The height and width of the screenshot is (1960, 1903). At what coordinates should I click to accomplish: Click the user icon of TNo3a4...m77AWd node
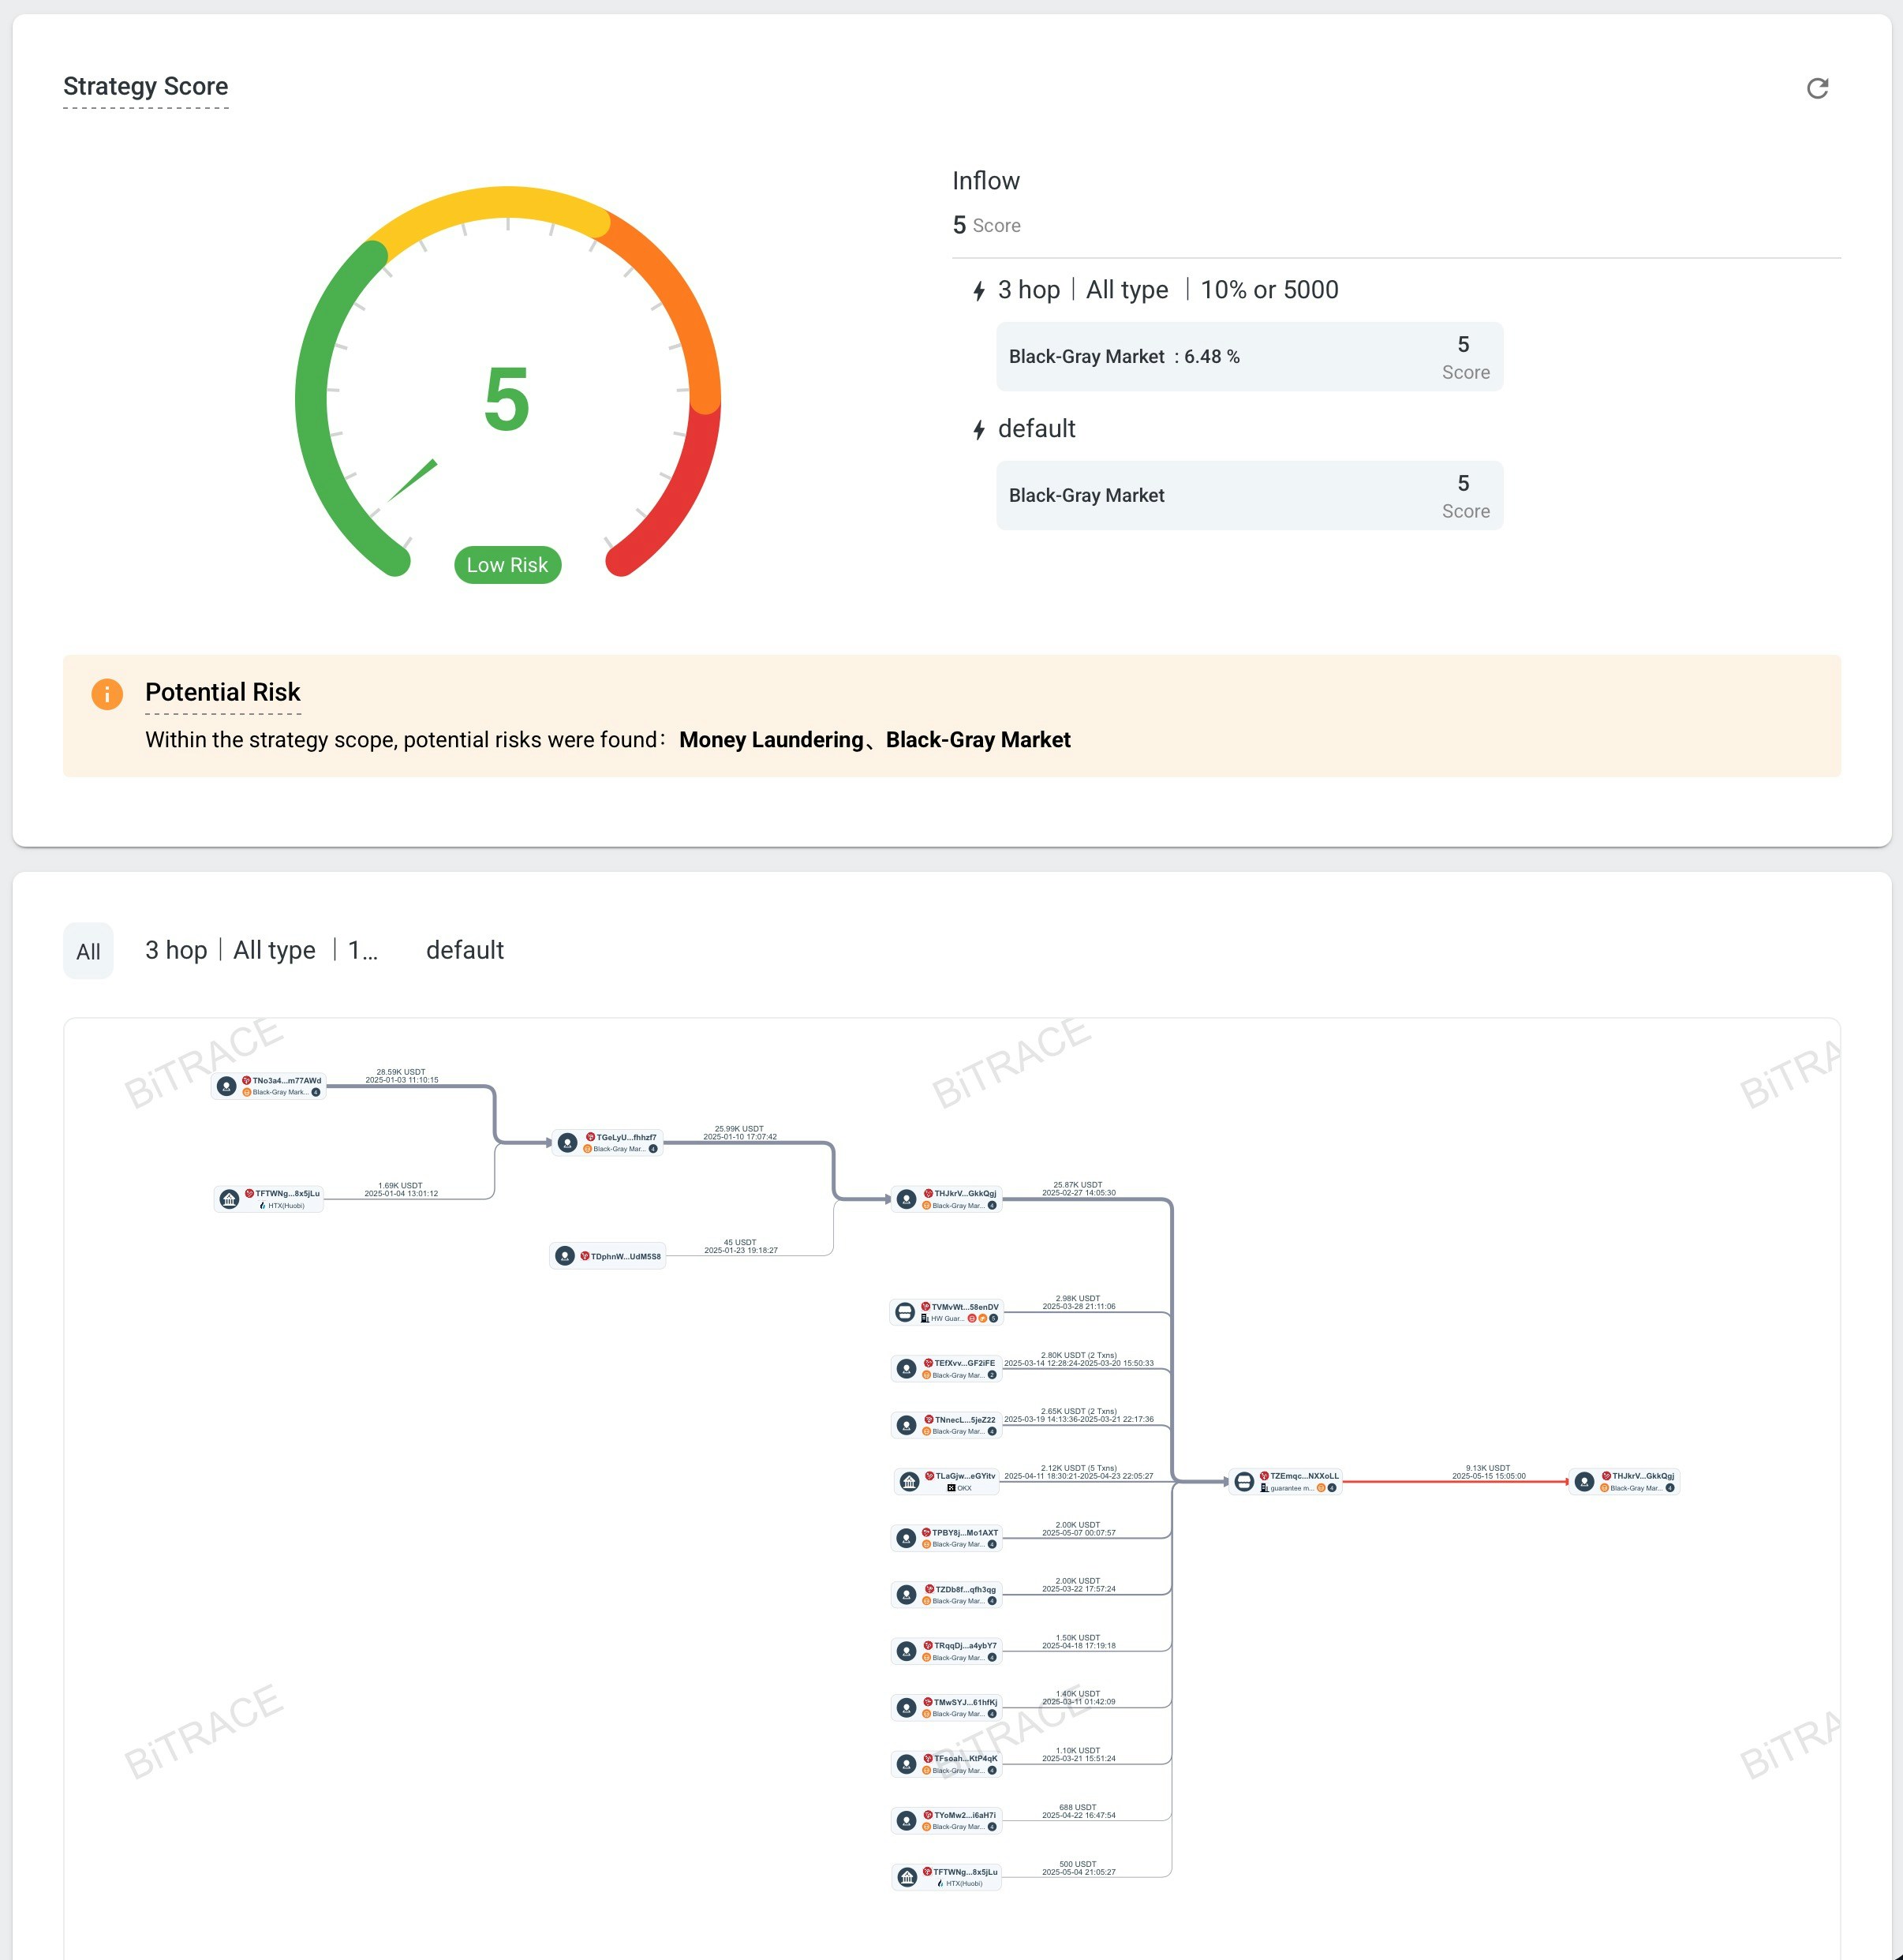pyautogui.click(x=227, y=1086)
